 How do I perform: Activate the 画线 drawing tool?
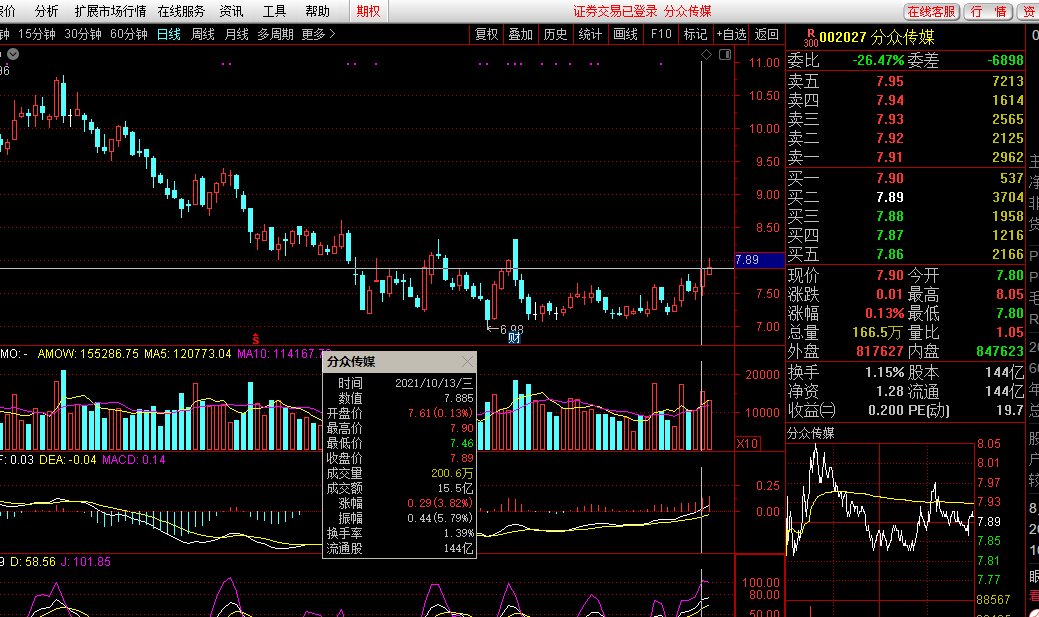click(x=625, y=34)
